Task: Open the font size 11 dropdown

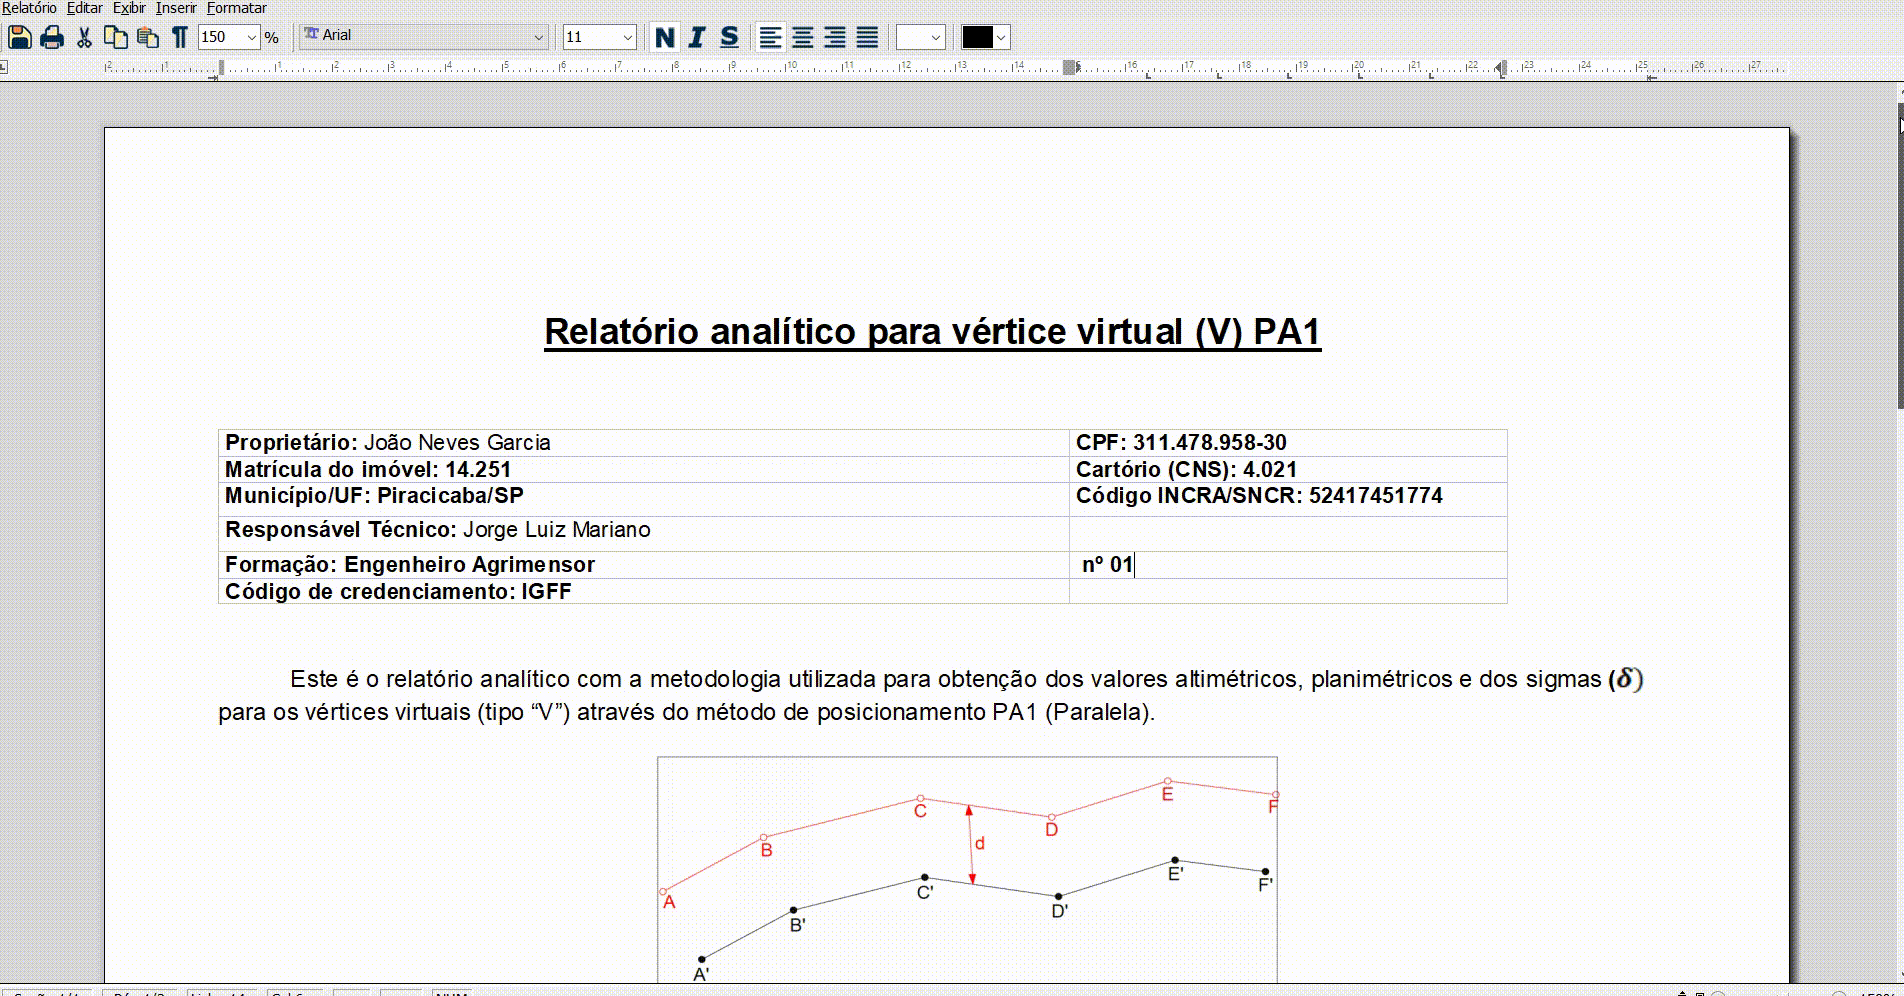Action: [x=627, y=36]
